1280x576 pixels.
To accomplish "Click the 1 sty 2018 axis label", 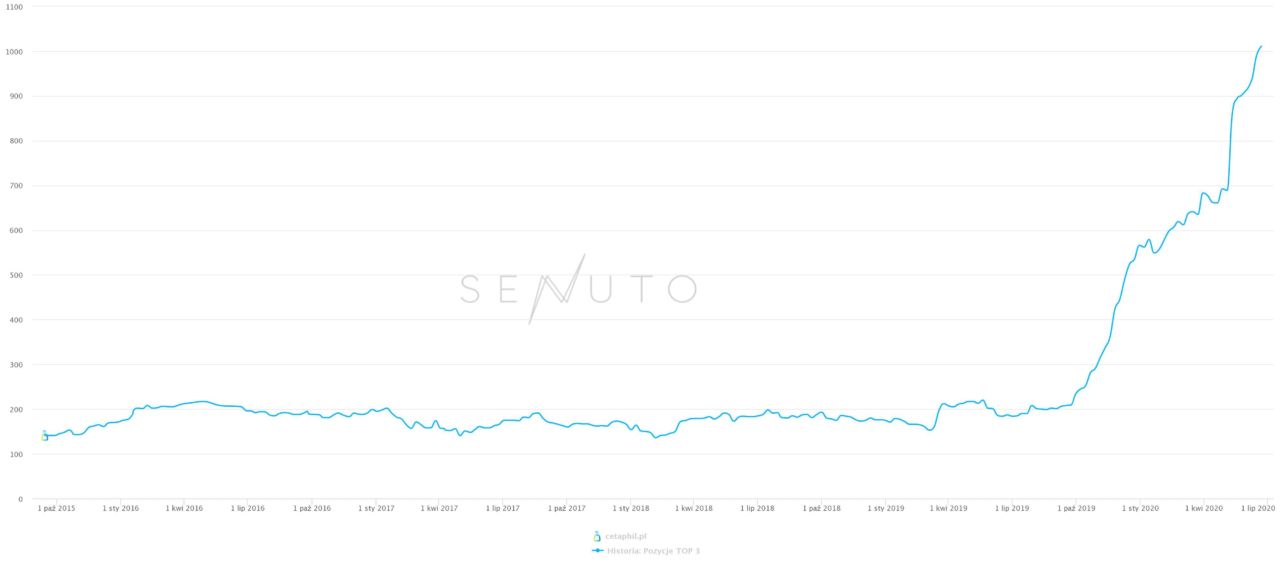I will pyautogui.click(x=631, y=508).
